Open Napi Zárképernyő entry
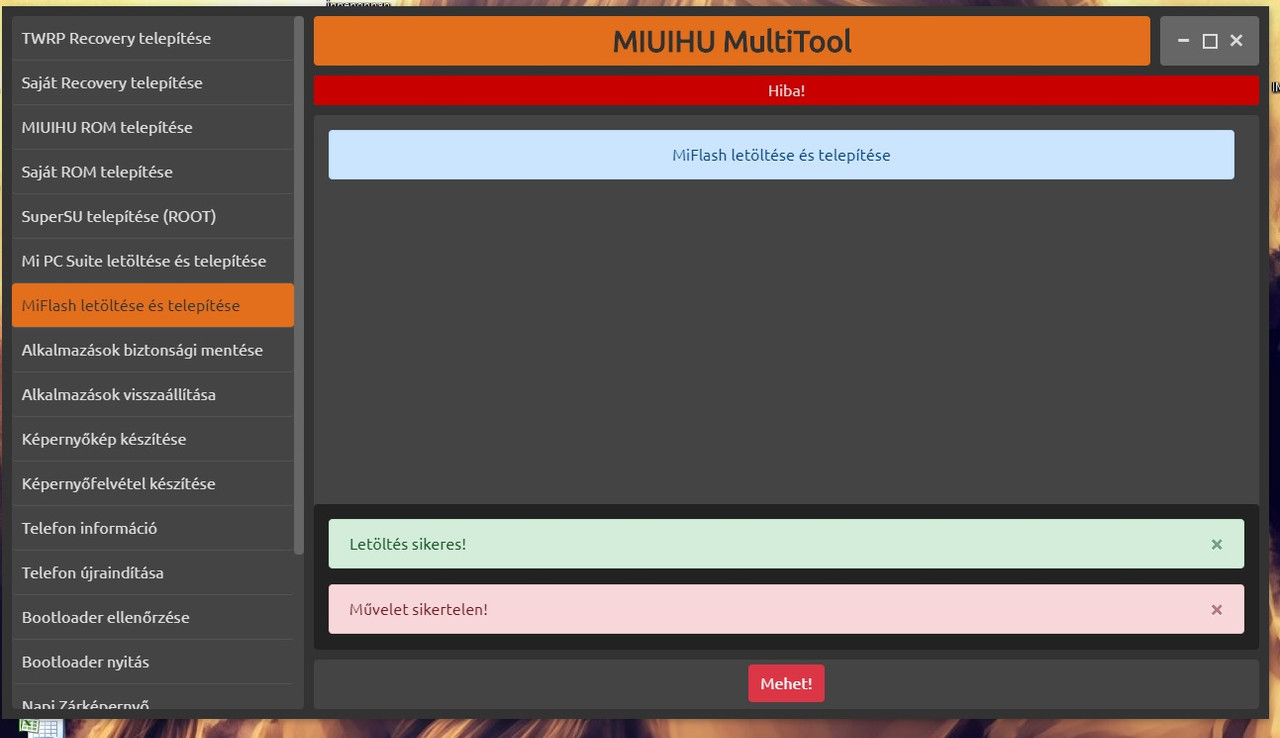The height and width of the screenshot is (738, 1280). point(153,698)
